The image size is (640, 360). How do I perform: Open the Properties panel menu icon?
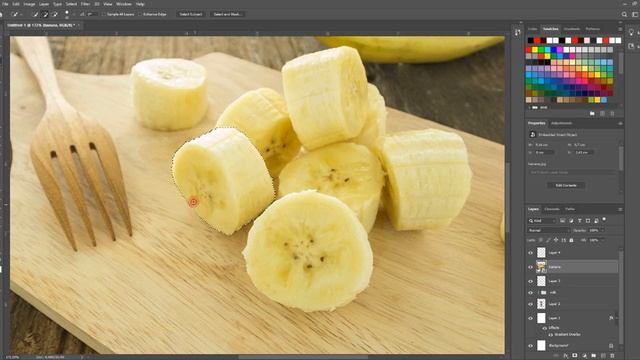coord(620,123)
